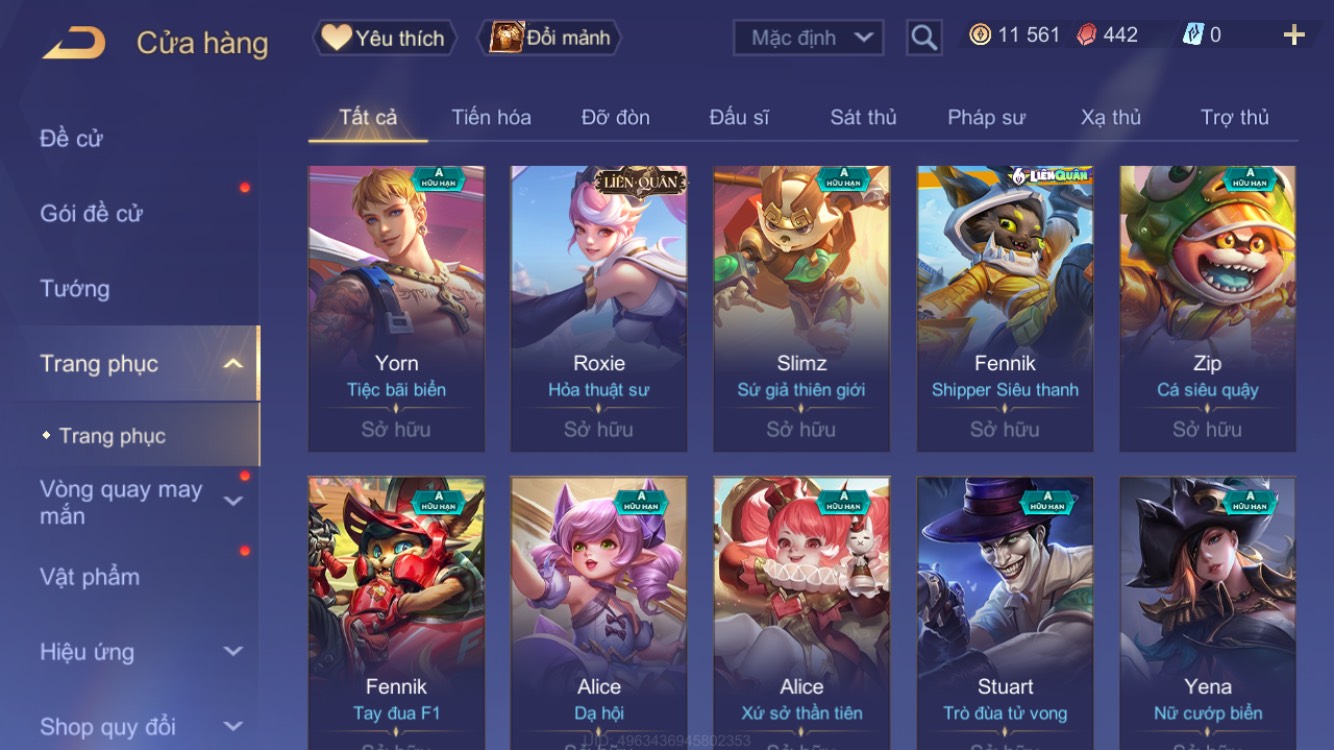Image resolution: width=1334 pixels, height=750 pixels.
Task: Expand Vòng quay may mắn section
Action: click(x=233, y=501)
